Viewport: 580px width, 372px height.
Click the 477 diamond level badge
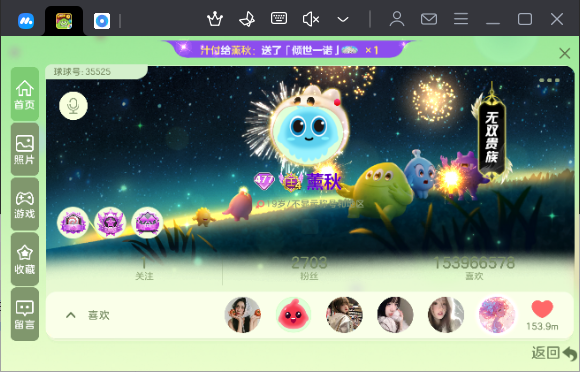(264, 181)
